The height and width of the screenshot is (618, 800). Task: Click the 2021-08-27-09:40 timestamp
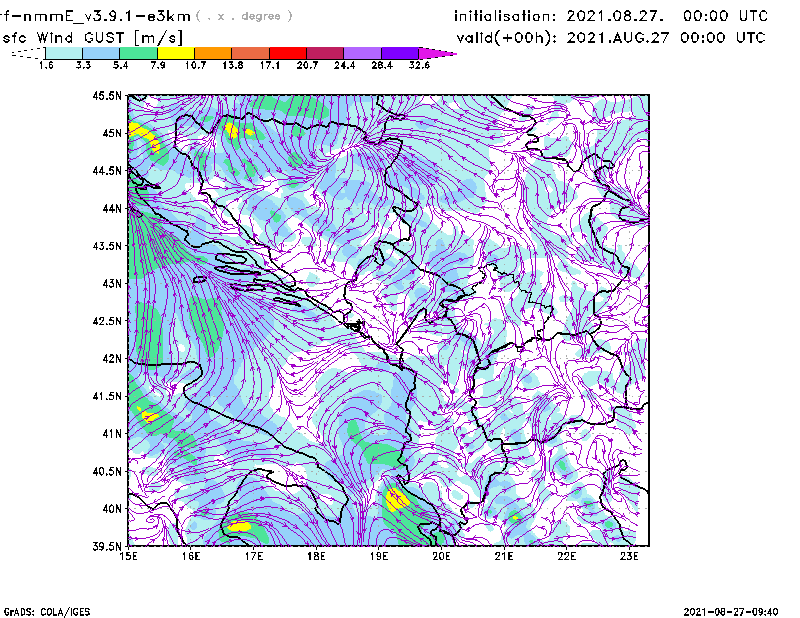731,612
